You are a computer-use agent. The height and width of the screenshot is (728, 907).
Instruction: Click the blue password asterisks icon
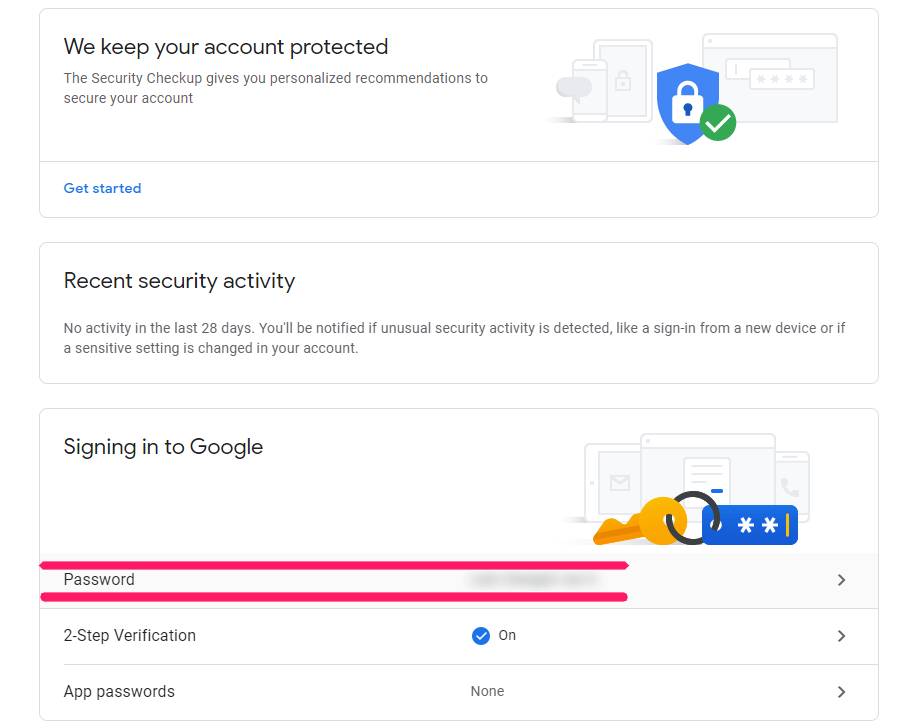pyautogui.click(x=750, y=525)
